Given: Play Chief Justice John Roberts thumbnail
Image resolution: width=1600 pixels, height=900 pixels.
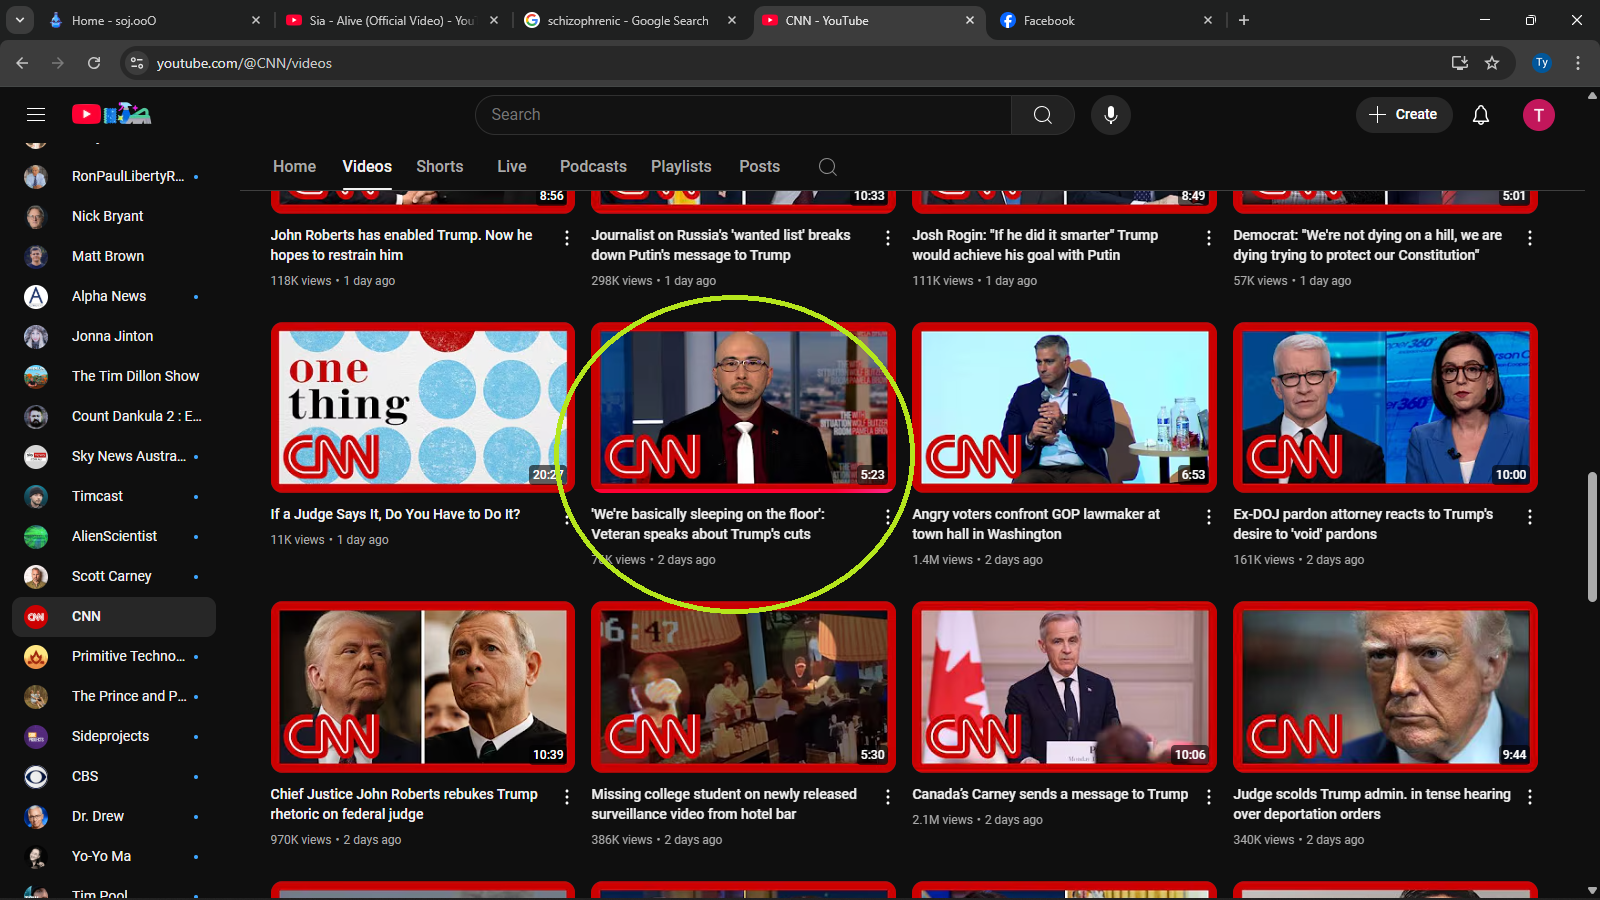Looking at the screenshot, I should (423, 687).
